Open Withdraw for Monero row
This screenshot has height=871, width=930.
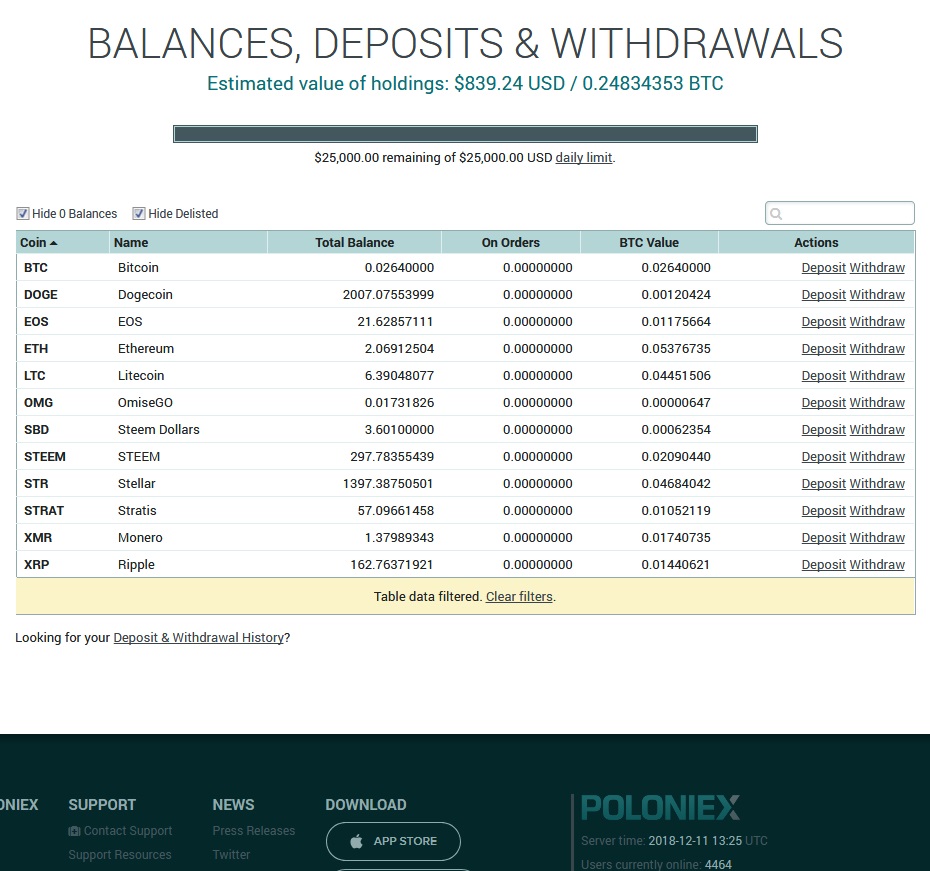click(877, 538)
